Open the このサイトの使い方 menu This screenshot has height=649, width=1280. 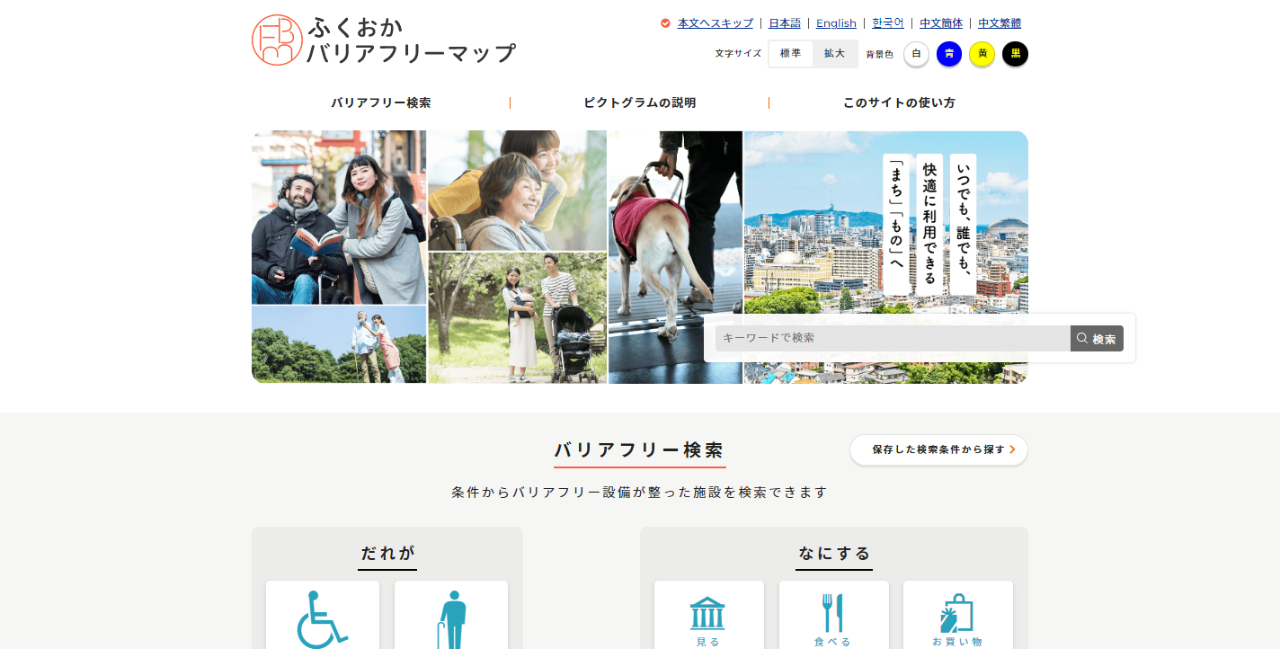pos(899,102)
